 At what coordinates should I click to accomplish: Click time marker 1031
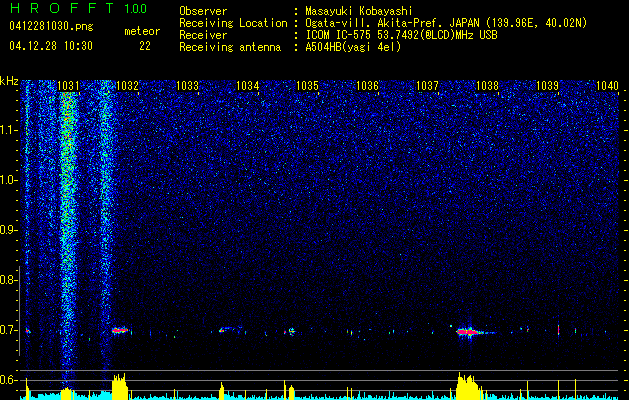[68, 86]
